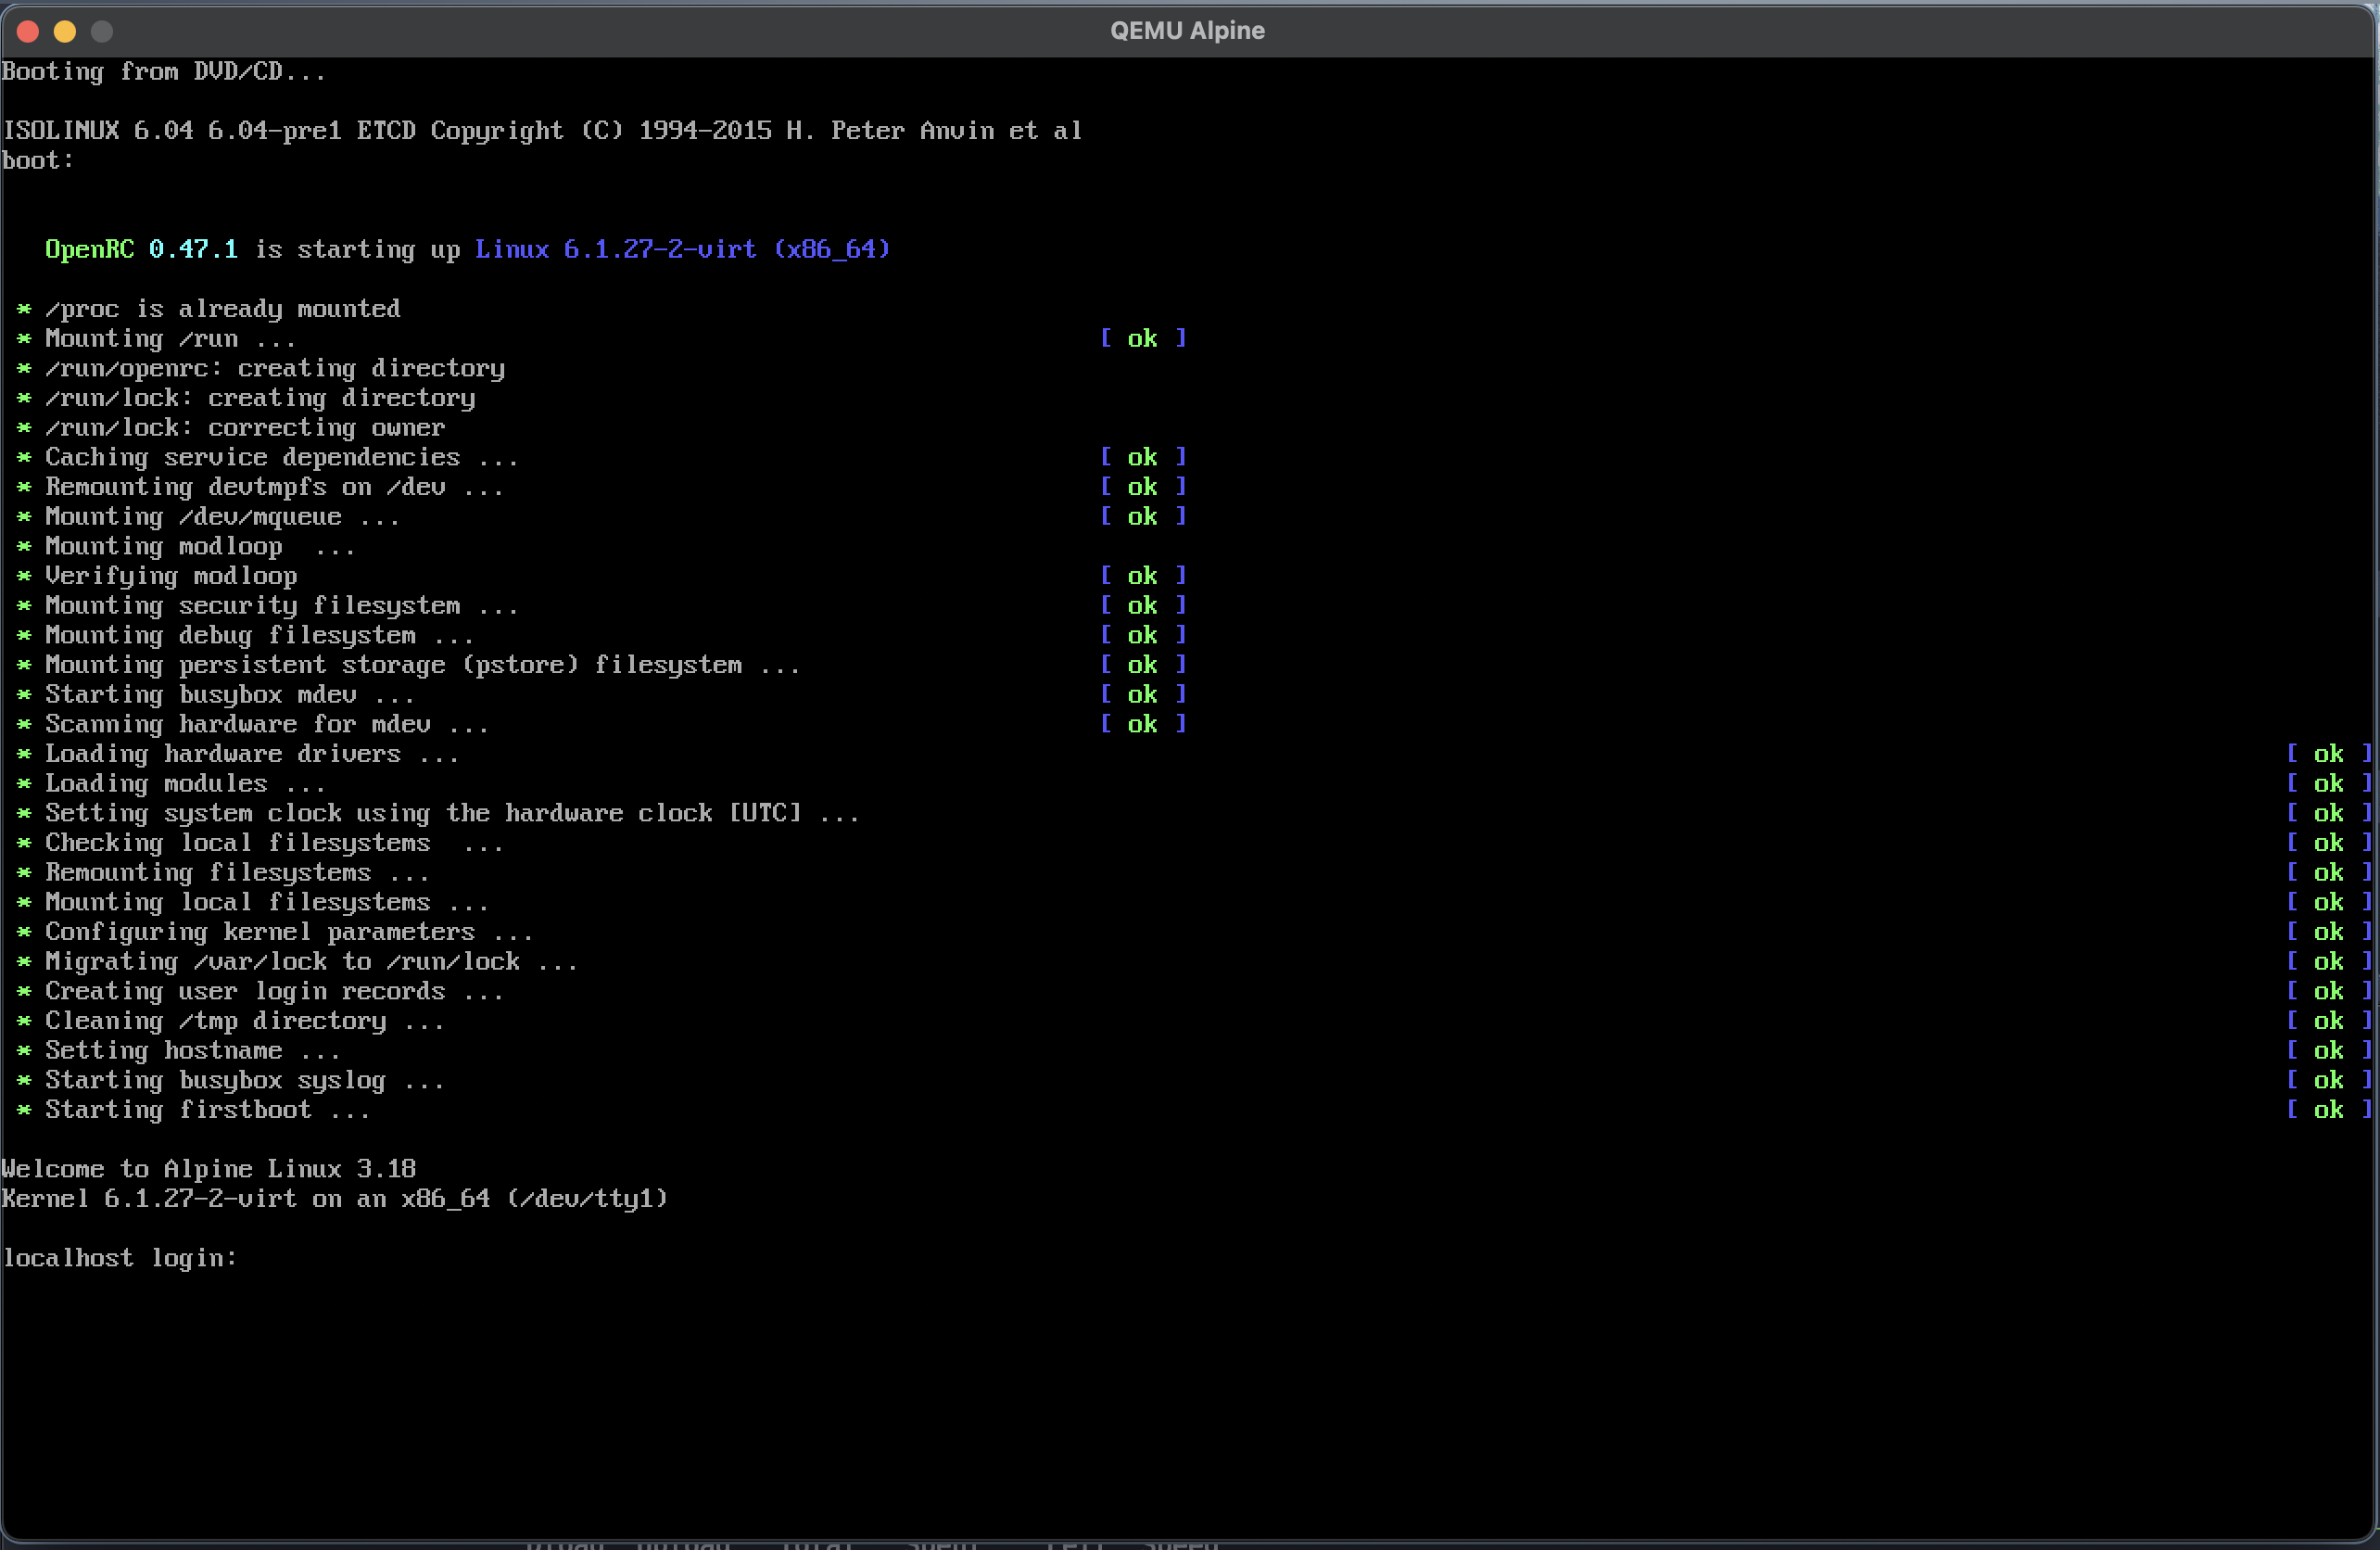This screenshot has width=2380, height=1550.
Task: Minimize the QEMU Alpine window
Action: click(65, 32)
